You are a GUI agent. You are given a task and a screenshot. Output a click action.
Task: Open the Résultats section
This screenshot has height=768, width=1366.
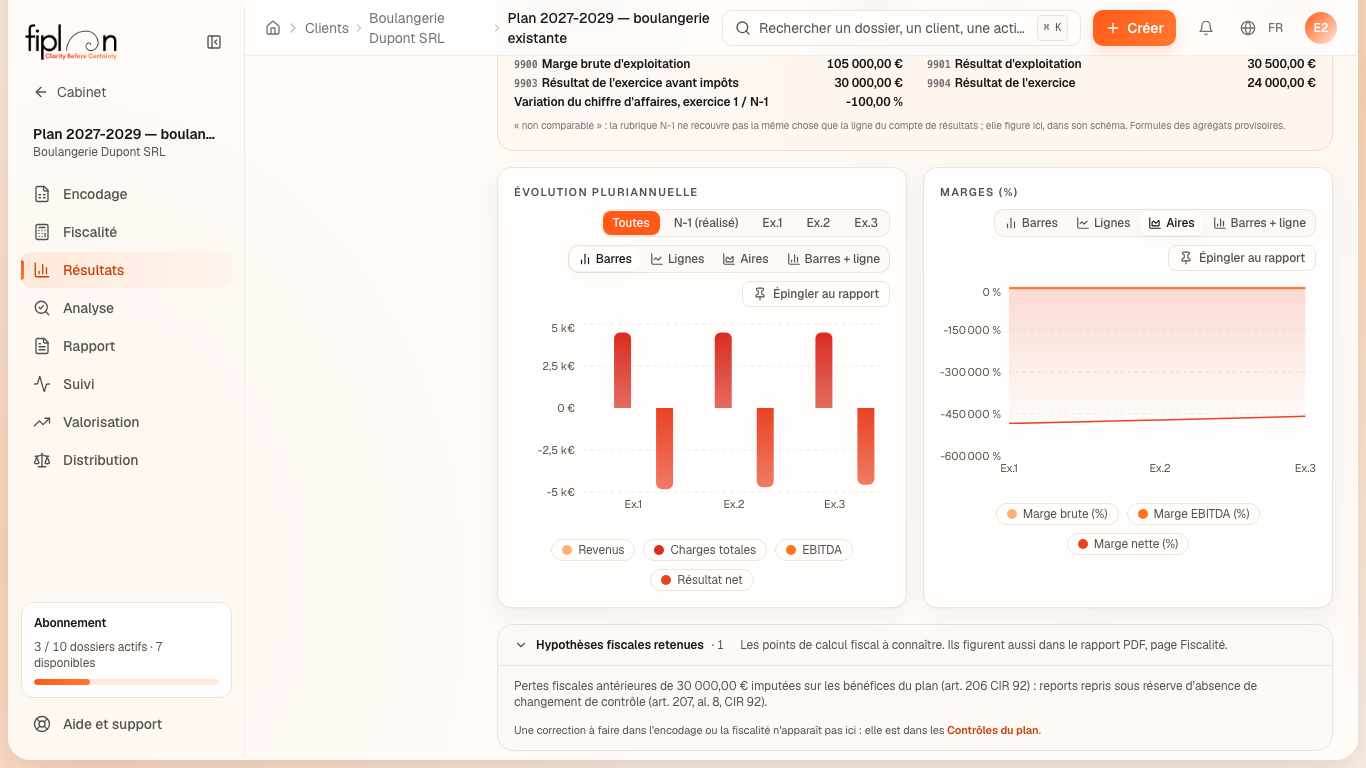click(126, 270)
